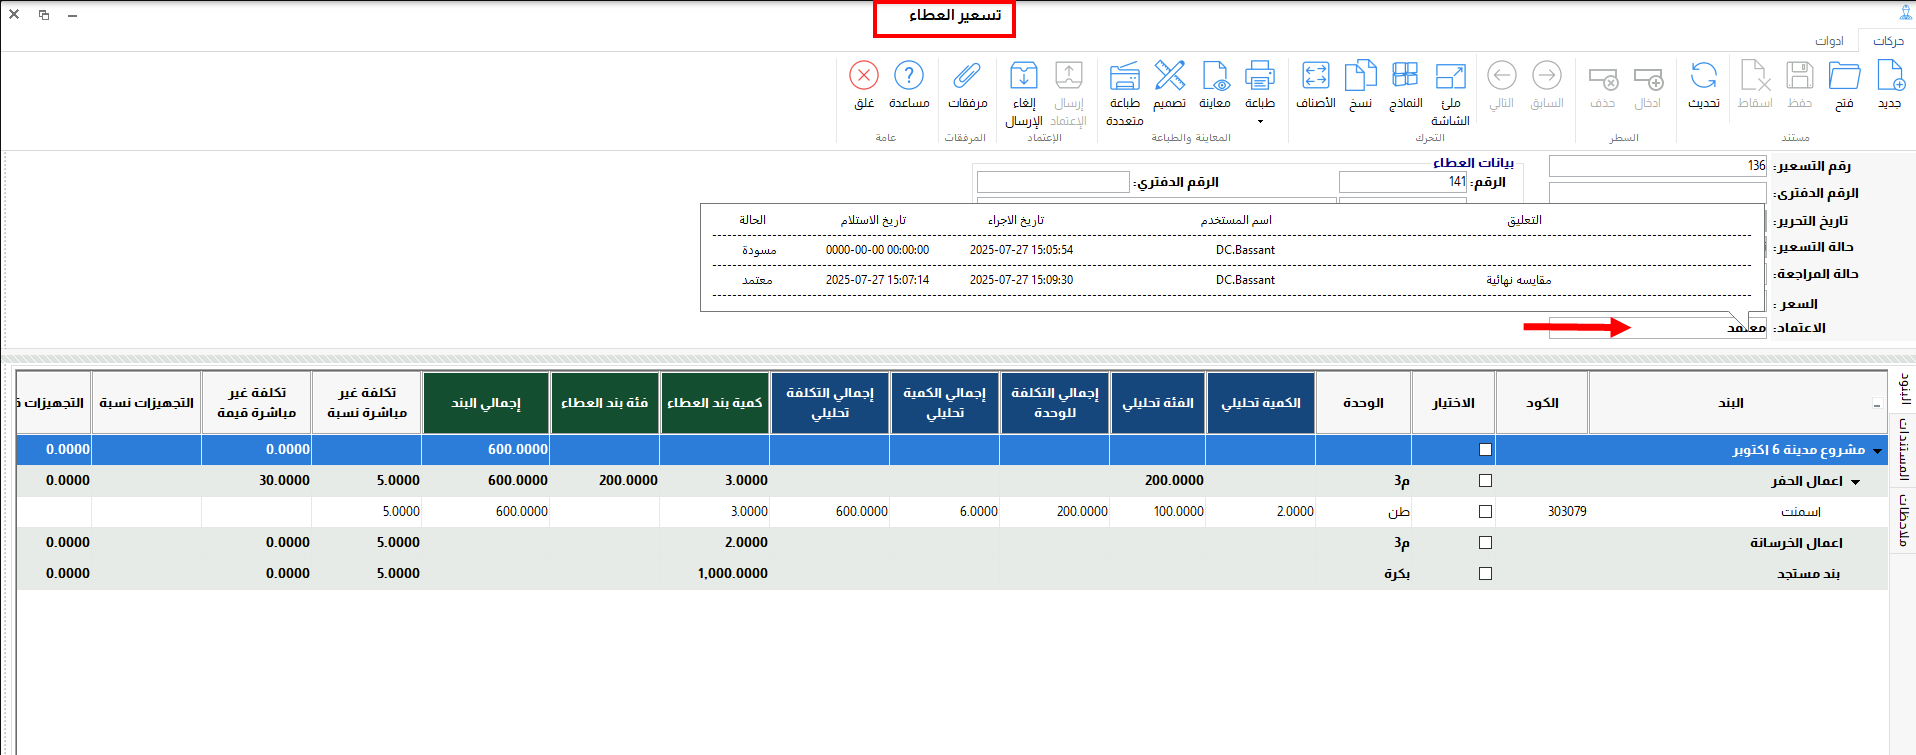Click the إجمالي البند column header
This screenshot has height=755, width=1916.
tap(485, 403)
